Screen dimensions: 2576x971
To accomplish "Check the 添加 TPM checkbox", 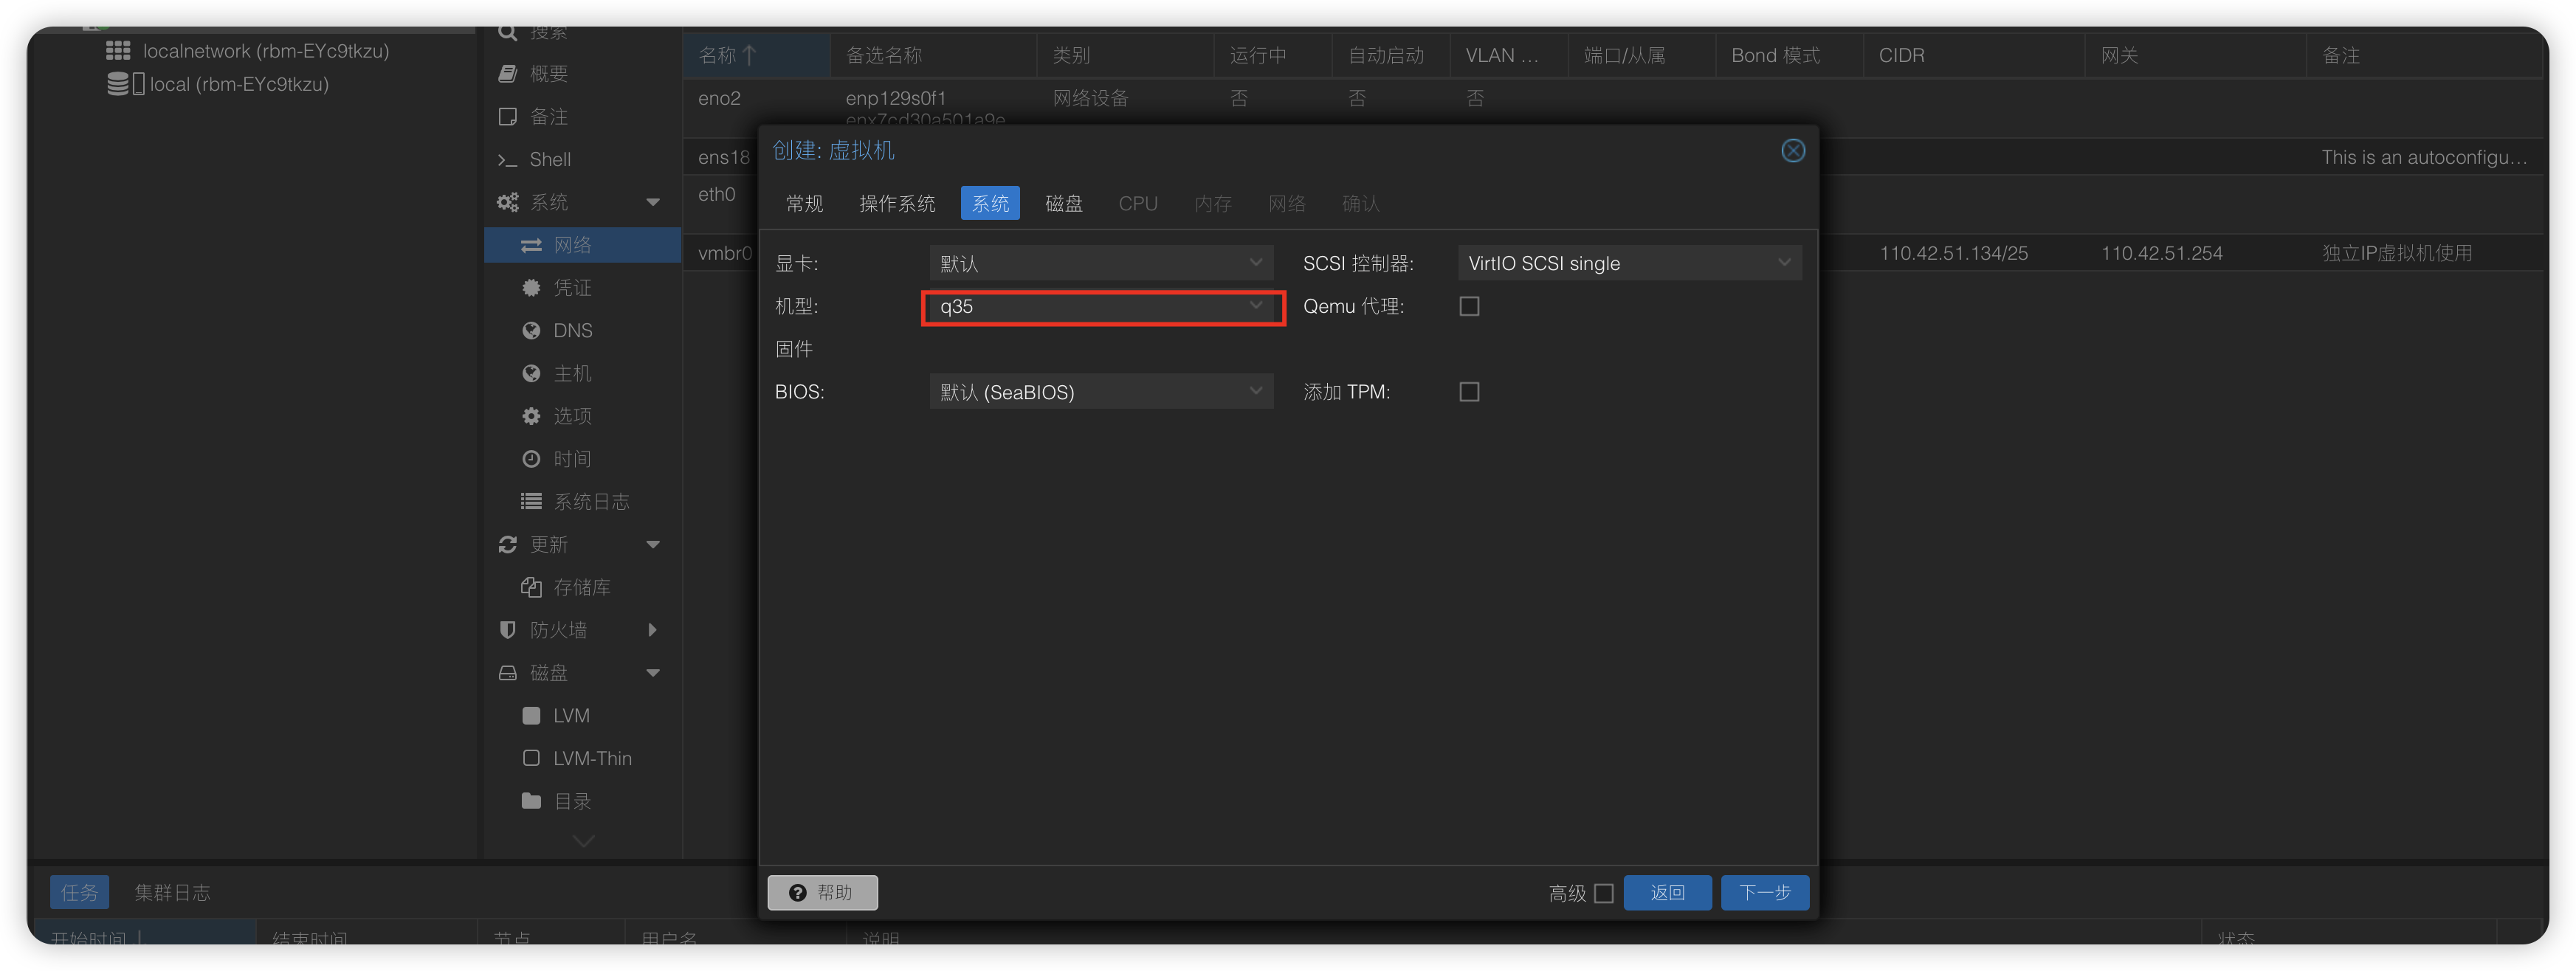I will (x=1469, y=392).
